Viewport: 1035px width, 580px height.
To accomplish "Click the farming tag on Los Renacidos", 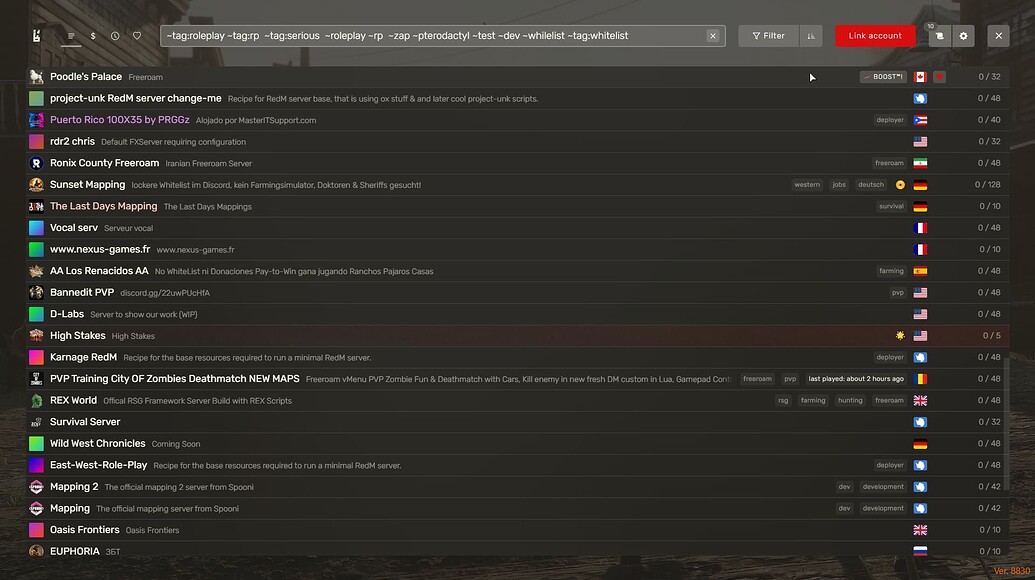I will coord(891,271).
